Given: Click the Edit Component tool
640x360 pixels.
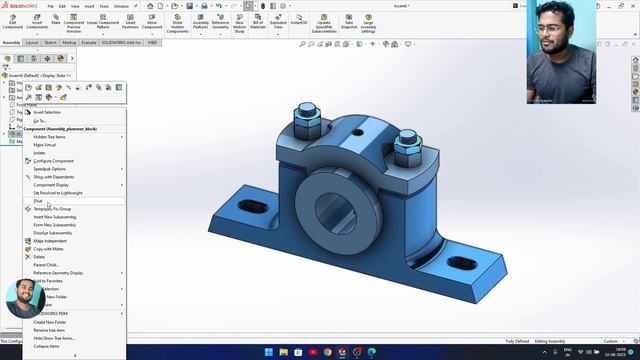Looking at the screenshot, I should (13, 22).
